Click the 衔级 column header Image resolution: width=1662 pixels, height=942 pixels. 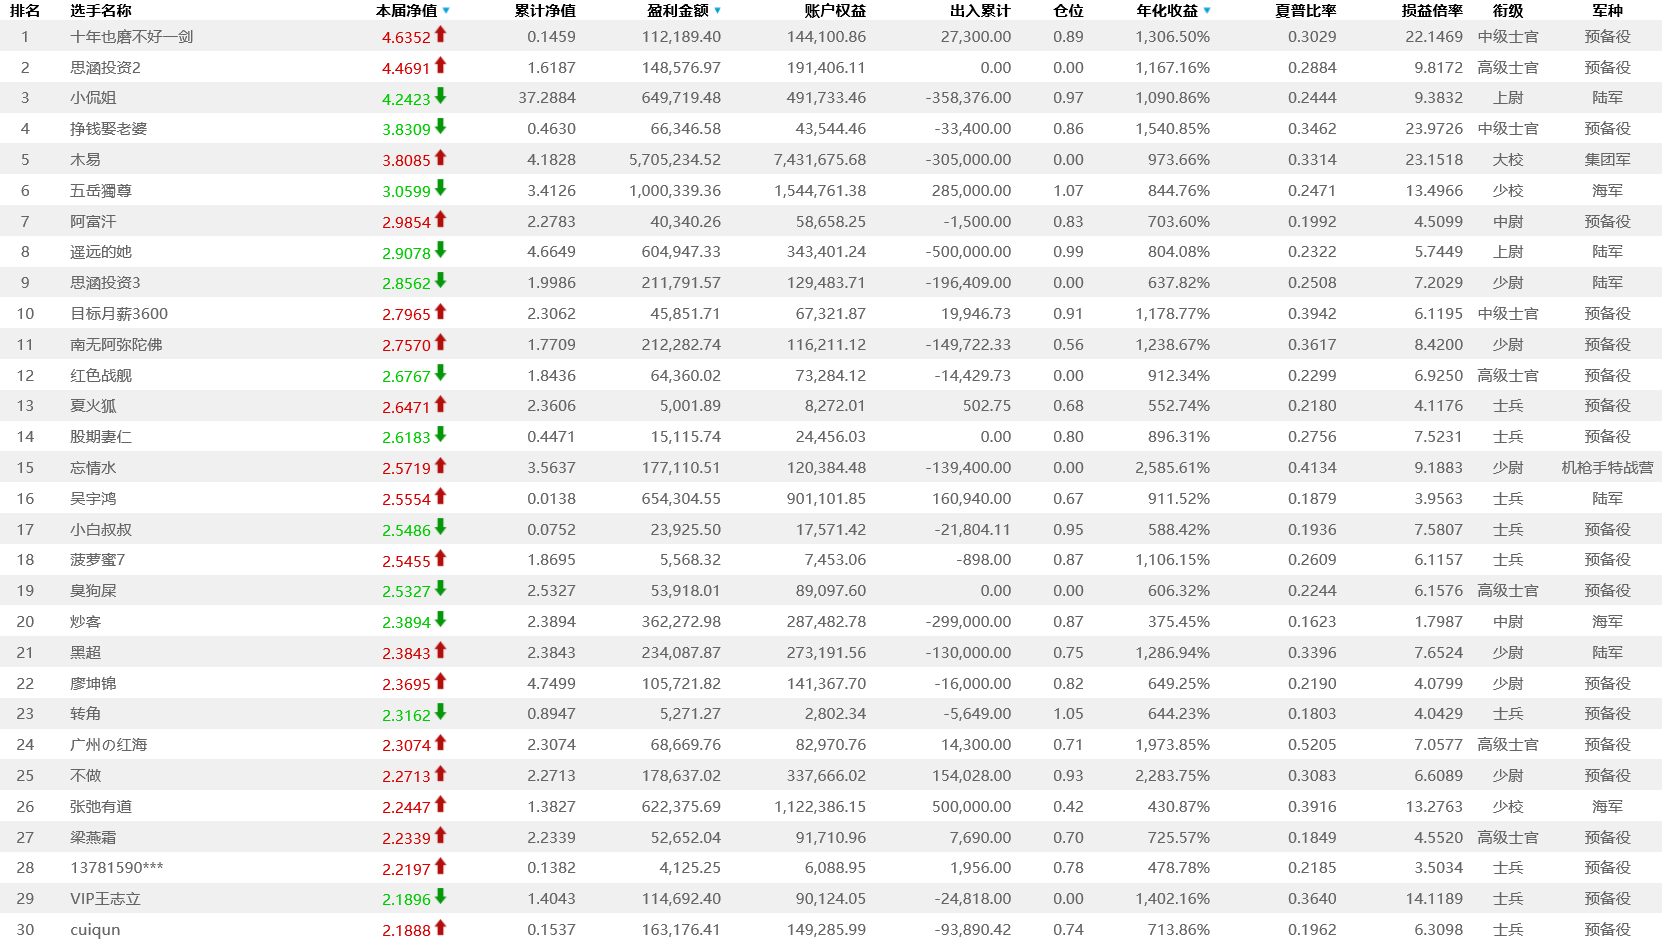pos(1508,10)
